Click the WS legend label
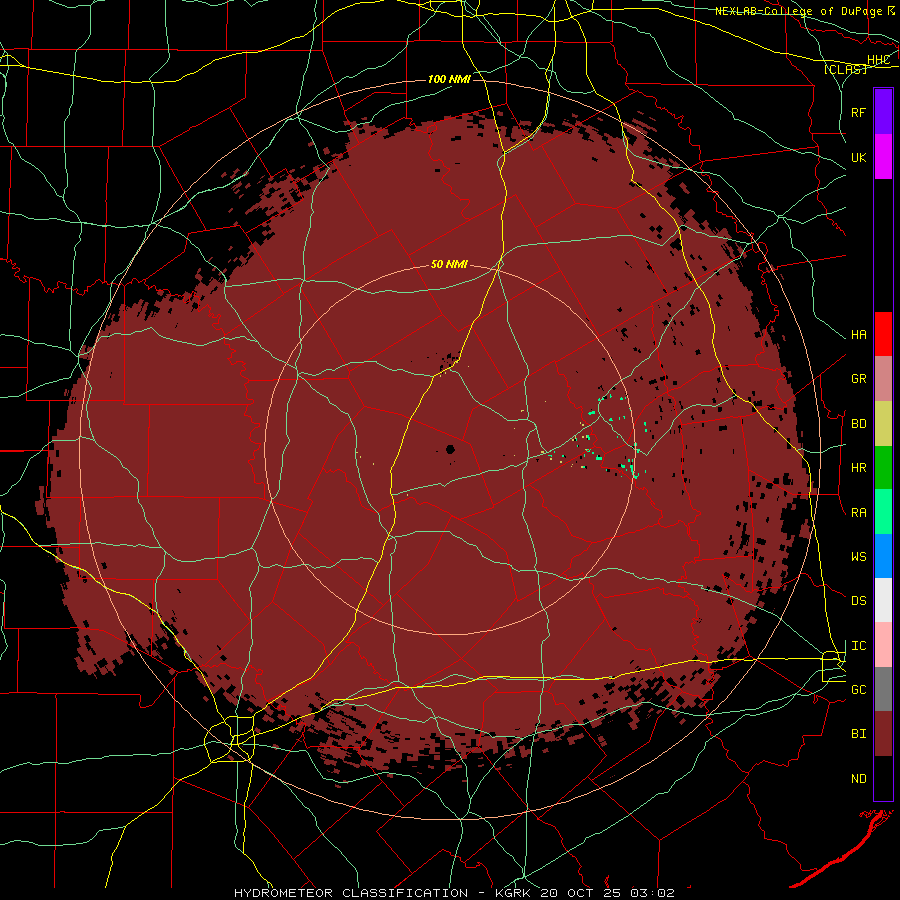 (x=858, y=556)
